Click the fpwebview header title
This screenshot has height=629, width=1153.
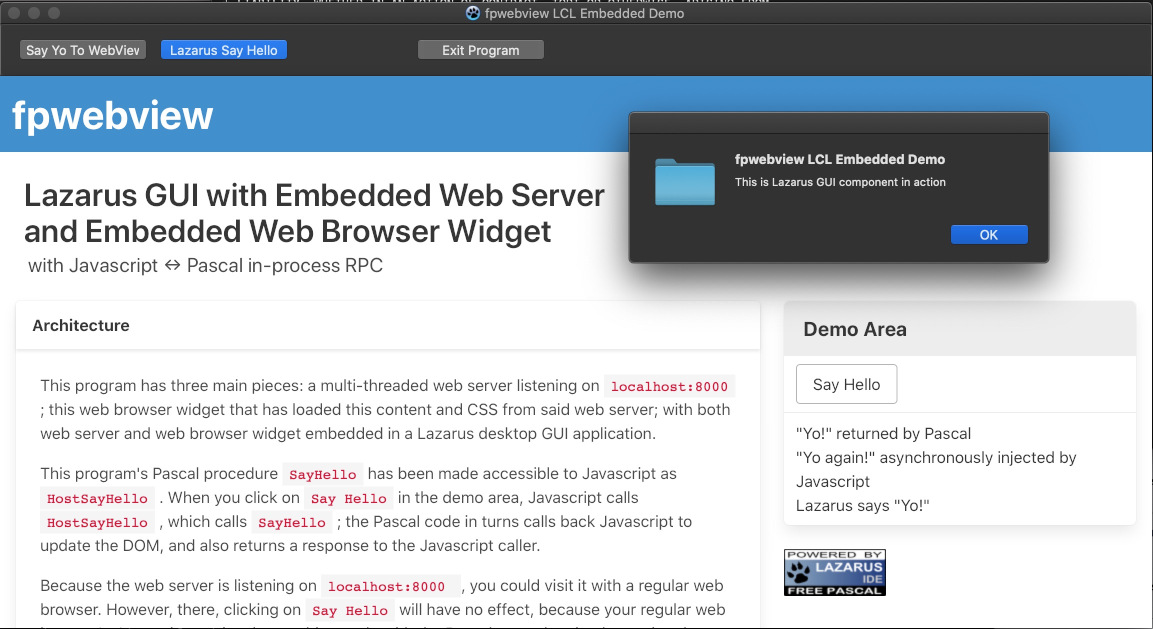tap(113, 116)
